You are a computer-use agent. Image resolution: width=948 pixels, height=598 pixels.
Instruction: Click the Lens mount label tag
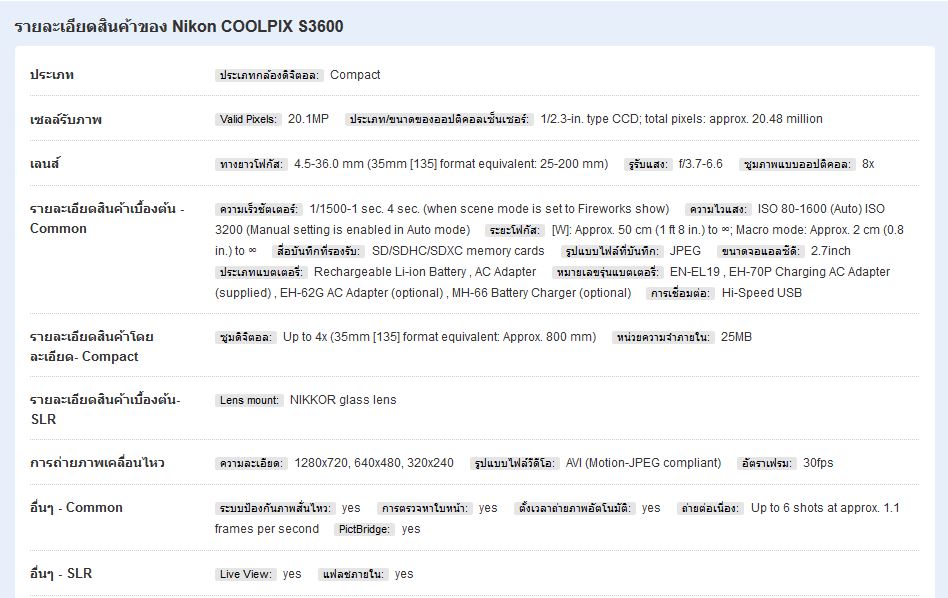pos(249,400)
